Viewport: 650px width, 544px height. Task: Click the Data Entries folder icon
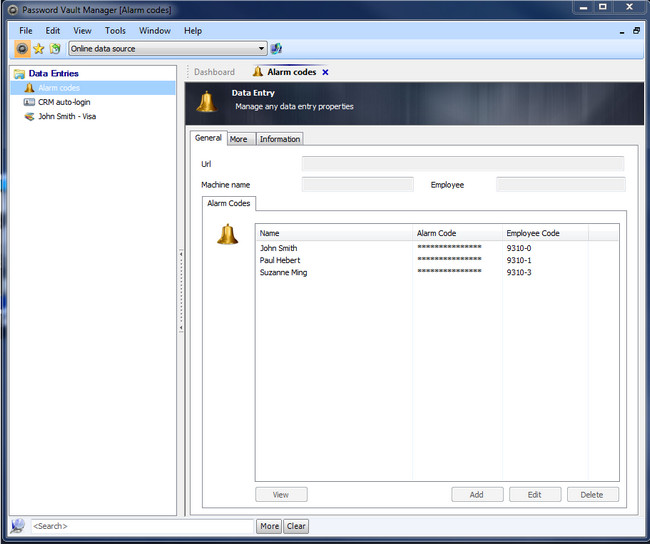pos(19,74)
